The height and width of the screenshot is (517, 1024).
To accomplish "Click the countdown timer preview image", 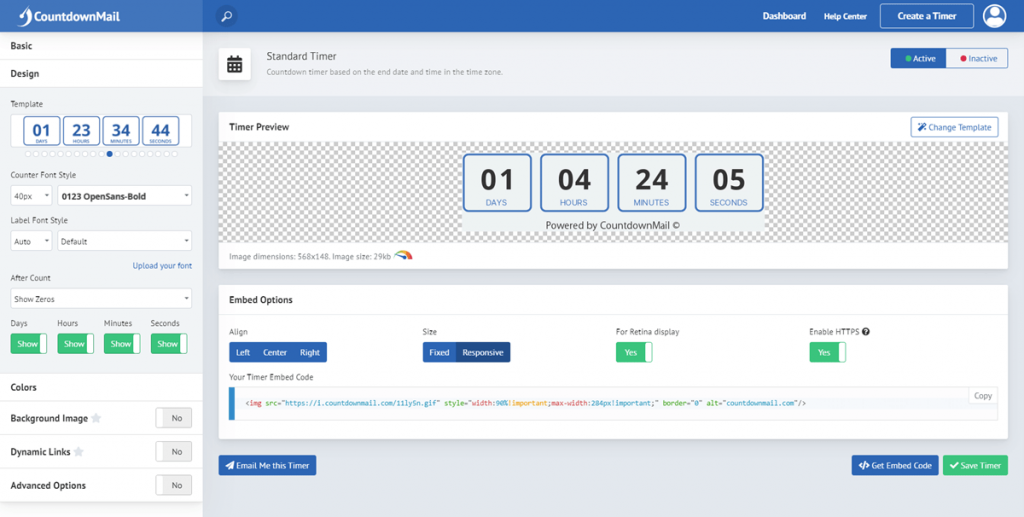I will pos(613,192).
